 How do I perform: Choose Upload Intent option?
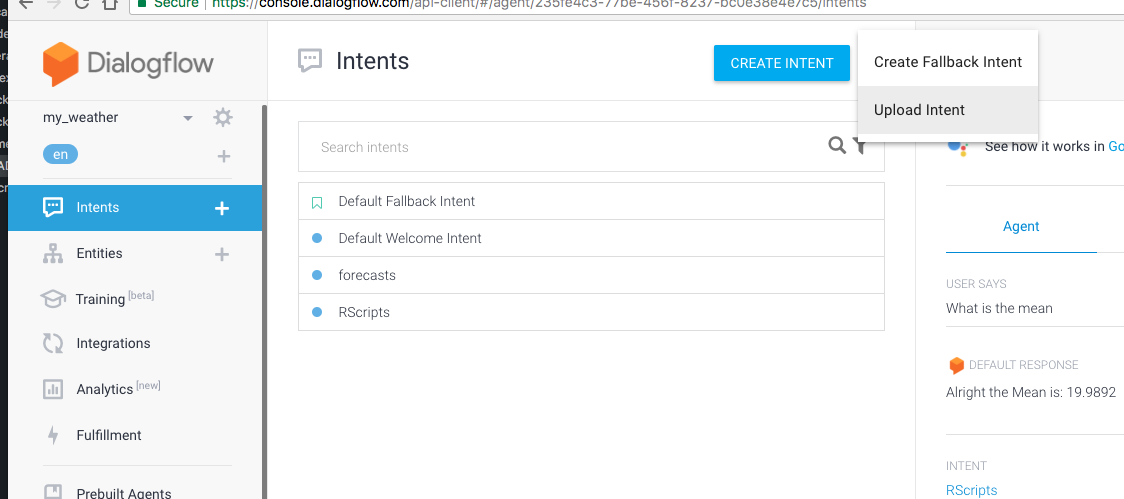point(948,110)
